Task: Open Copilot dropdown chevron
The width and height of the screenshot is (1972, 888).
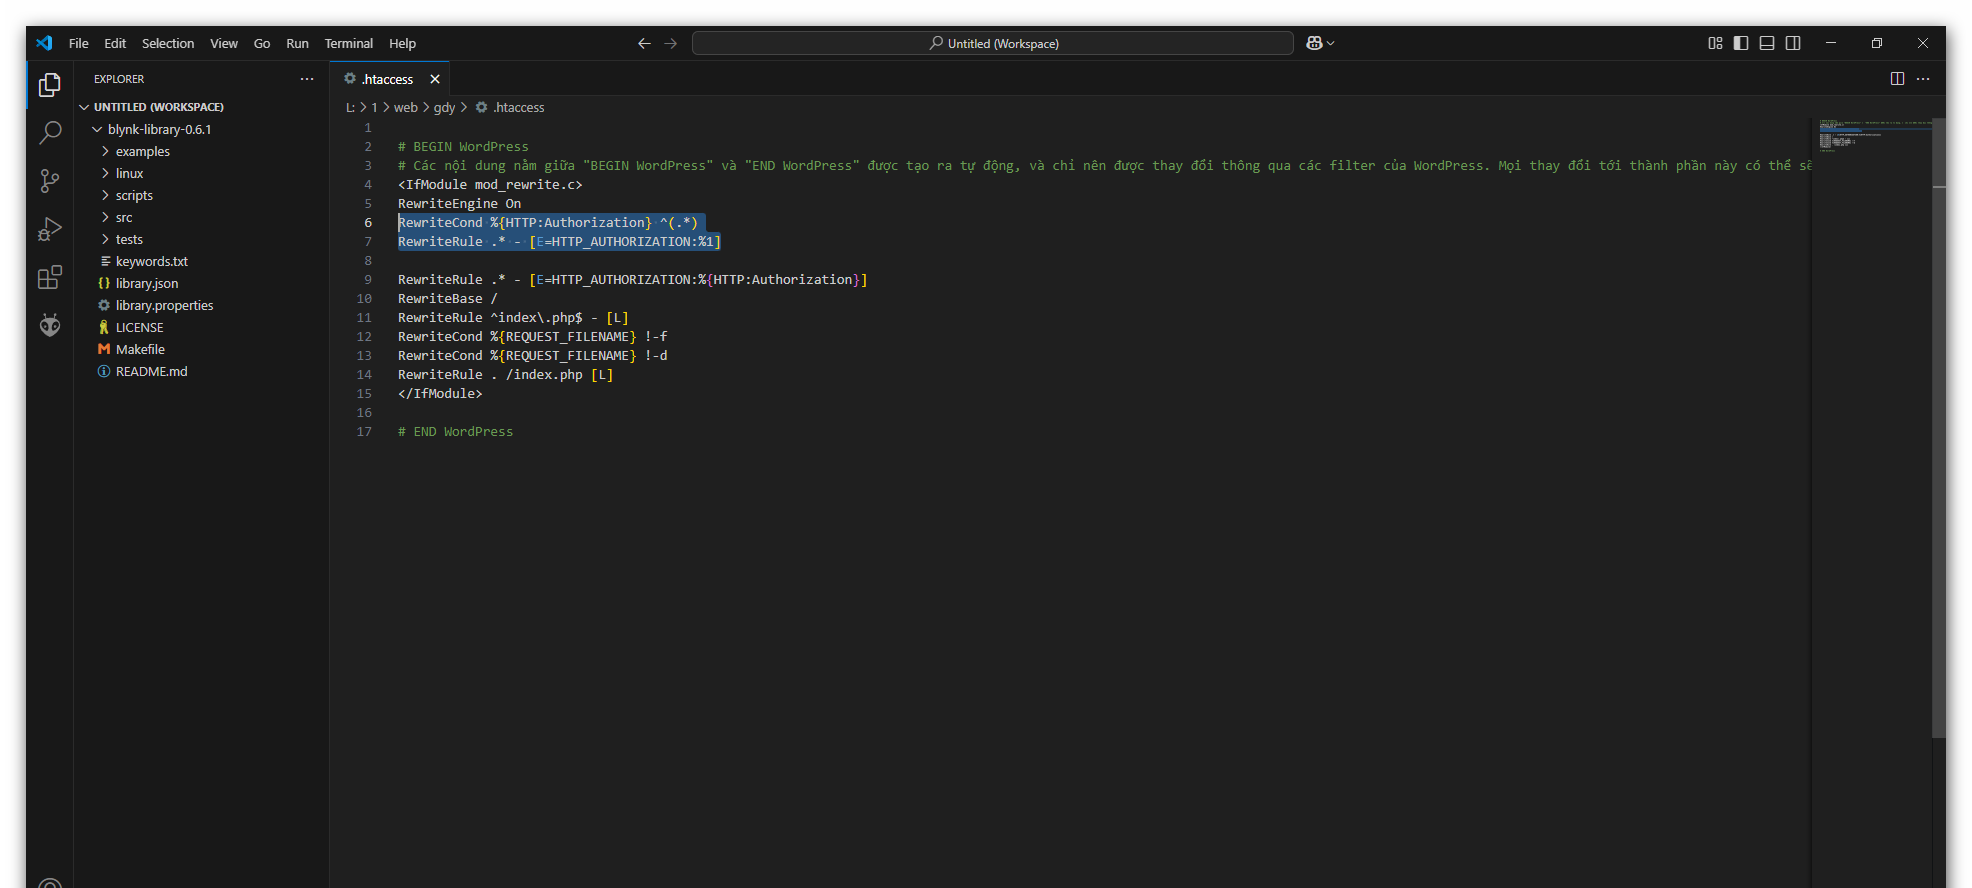Action: click(x=1331, y=43)
